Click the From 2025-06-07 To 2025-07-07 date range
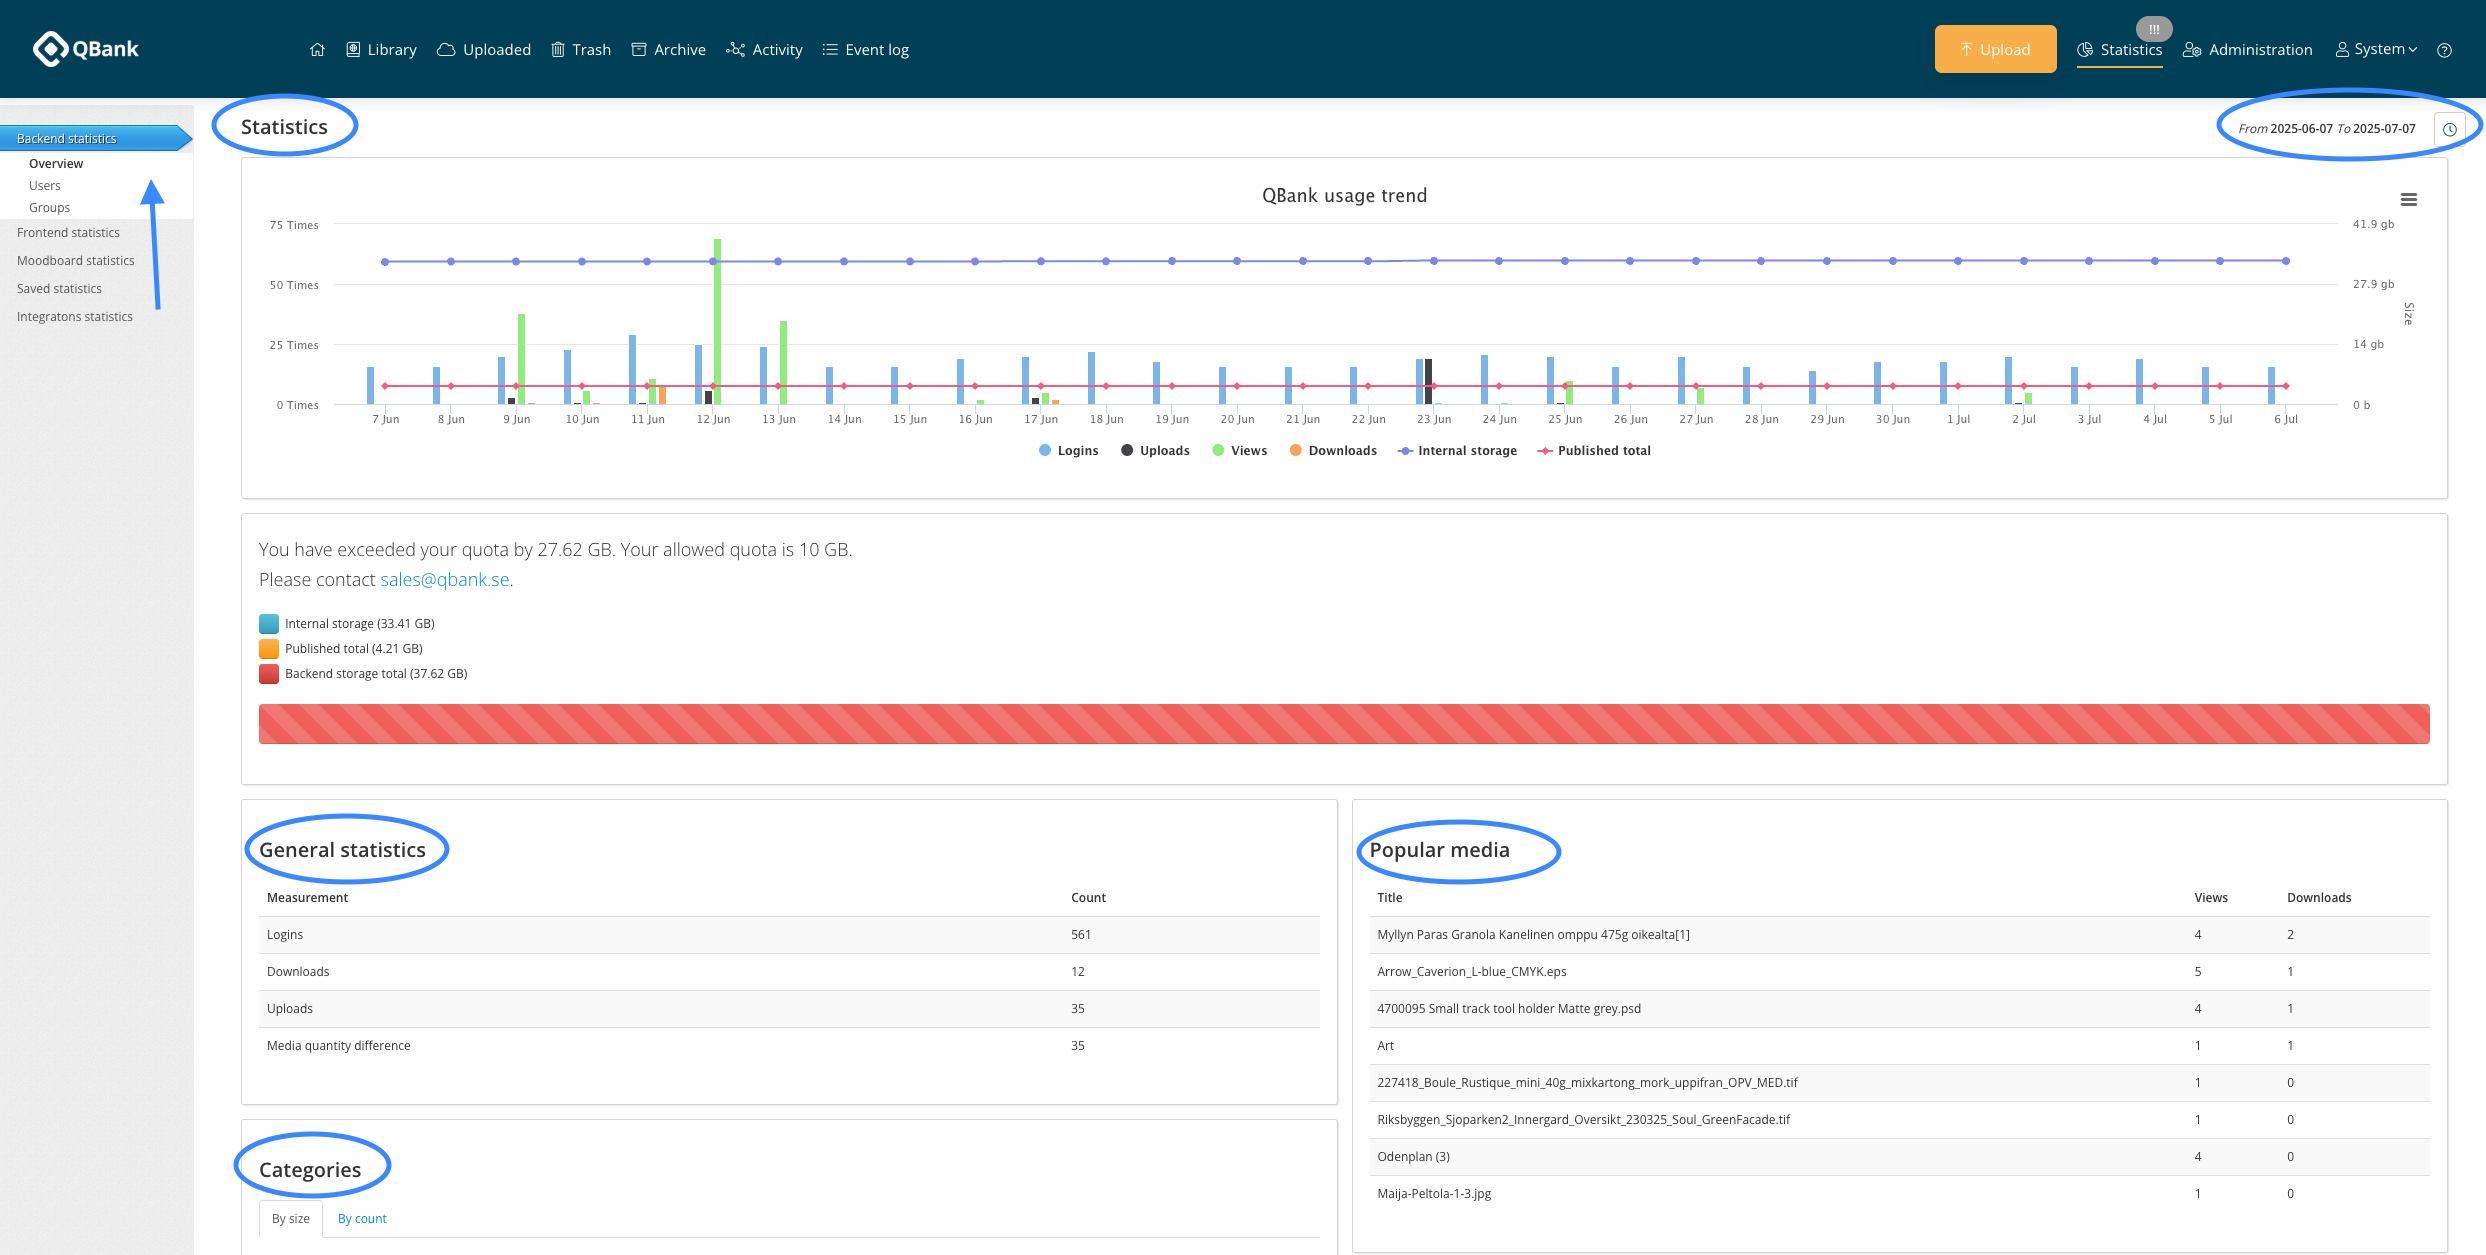Viewport: 2486px width, 1255px height. (2326, 129)
